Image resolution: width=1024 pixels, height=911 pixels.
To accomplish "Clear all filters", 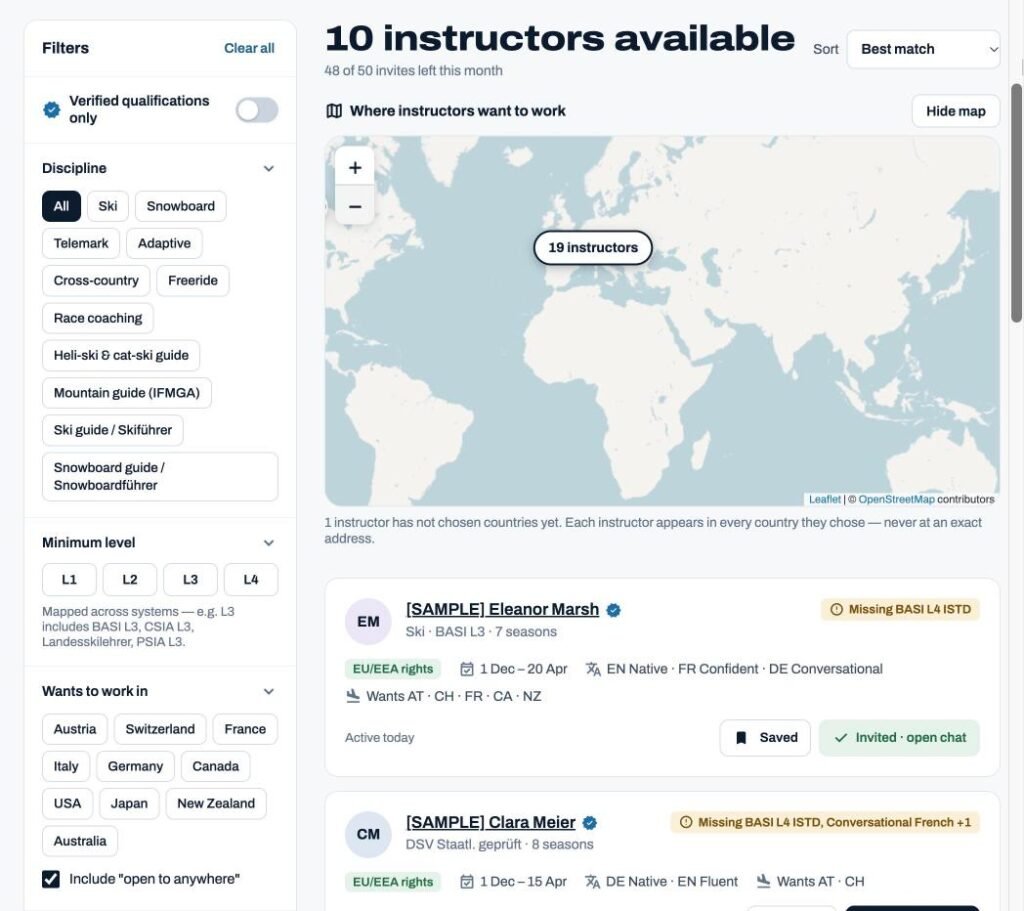I will (x=249, y=48).
